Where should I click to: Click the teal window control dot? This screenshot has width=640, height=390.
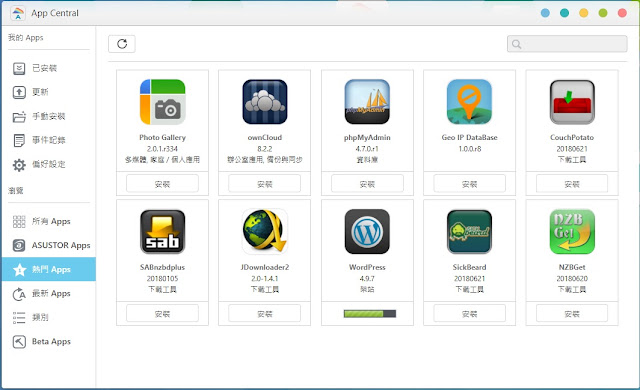564,13
